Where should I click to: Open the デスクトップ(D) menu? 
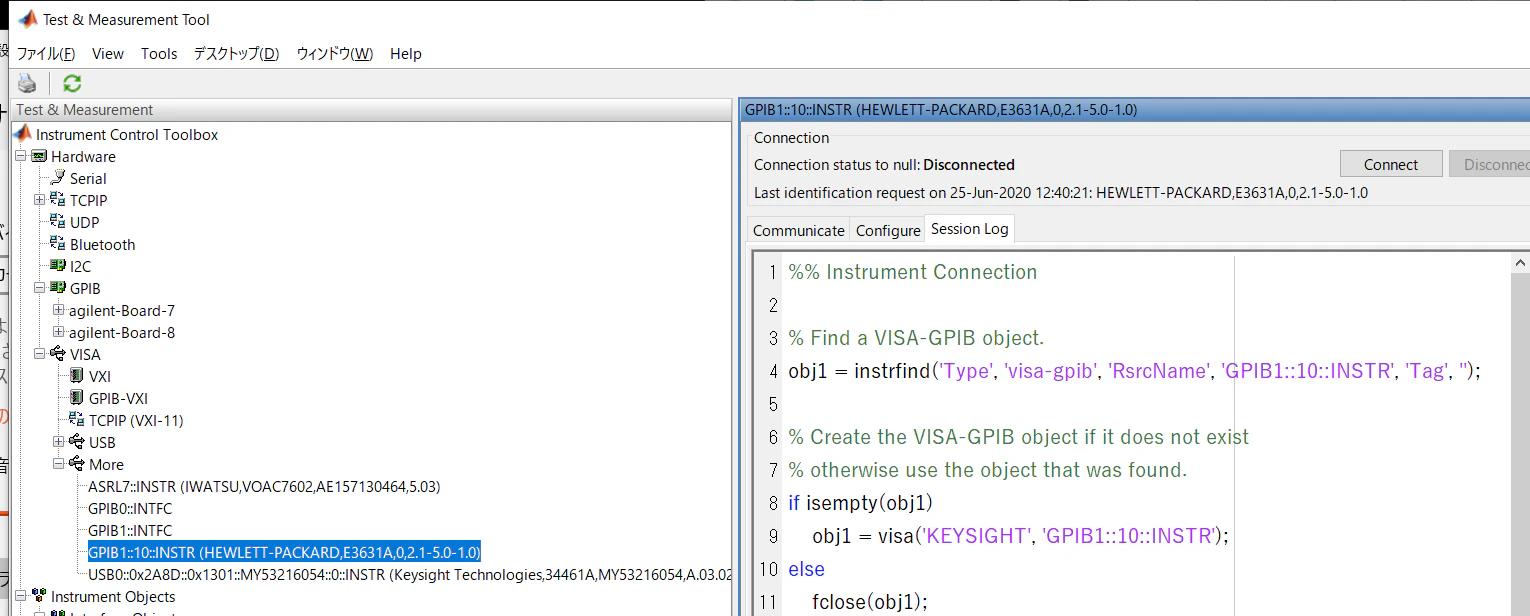click(236, 54)
